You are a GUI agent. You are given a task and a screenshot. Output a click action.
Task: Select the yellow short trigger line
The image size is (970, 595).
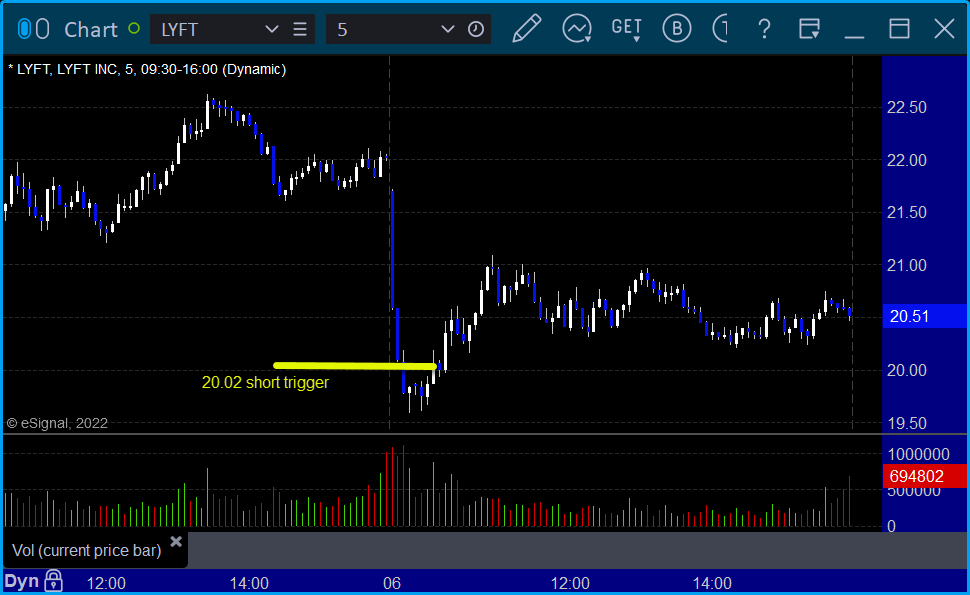click(355, 366)
